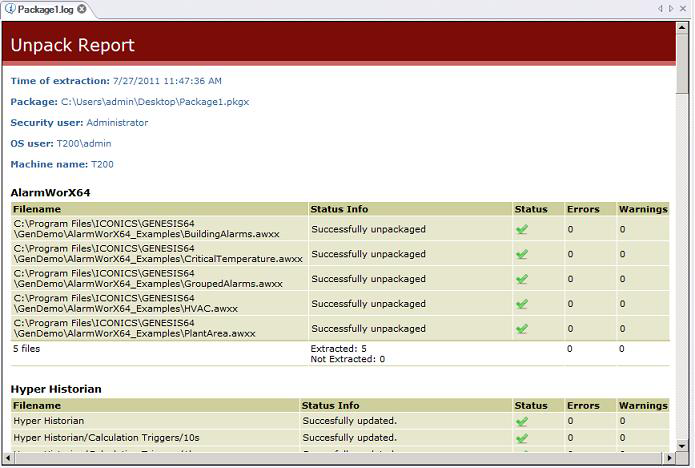Click green checkmark for BuildingAlarms.awxx

(522, 229)
